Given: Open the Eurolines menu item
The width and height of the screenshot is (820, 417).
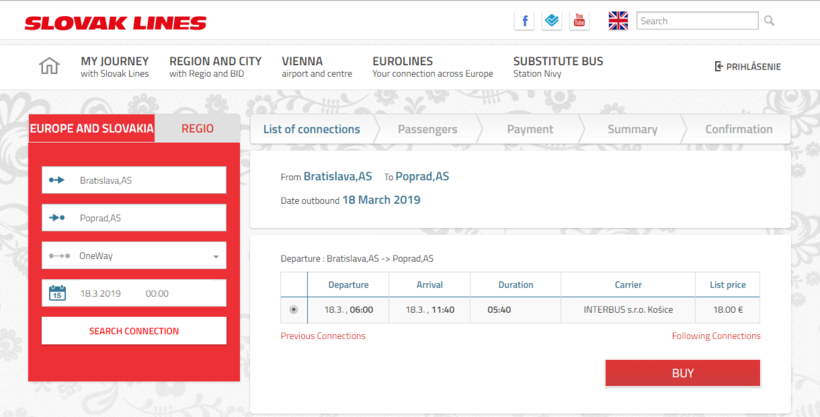Looking at the screenshot, I should click(x=432, y=67).
